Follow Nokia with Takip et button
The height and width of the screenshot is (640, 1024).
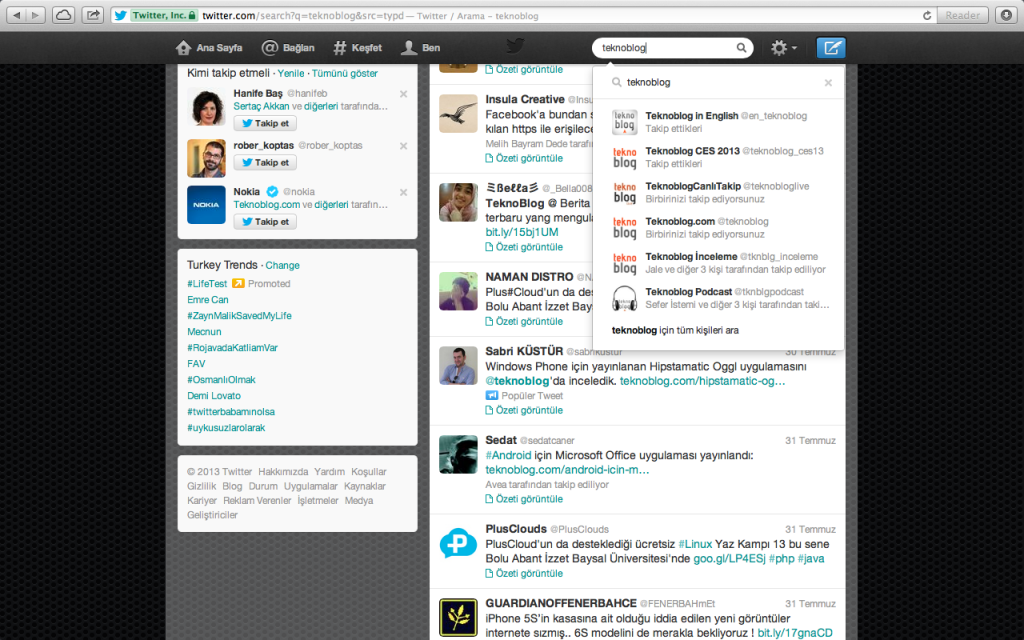[x=265, y=221]
